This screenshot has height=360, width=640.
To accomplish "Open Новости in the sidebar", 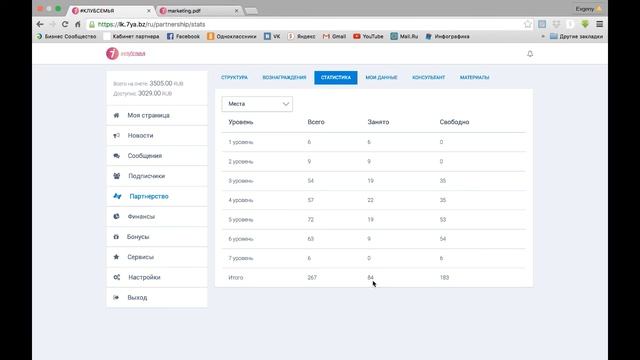I will (157, 136).
